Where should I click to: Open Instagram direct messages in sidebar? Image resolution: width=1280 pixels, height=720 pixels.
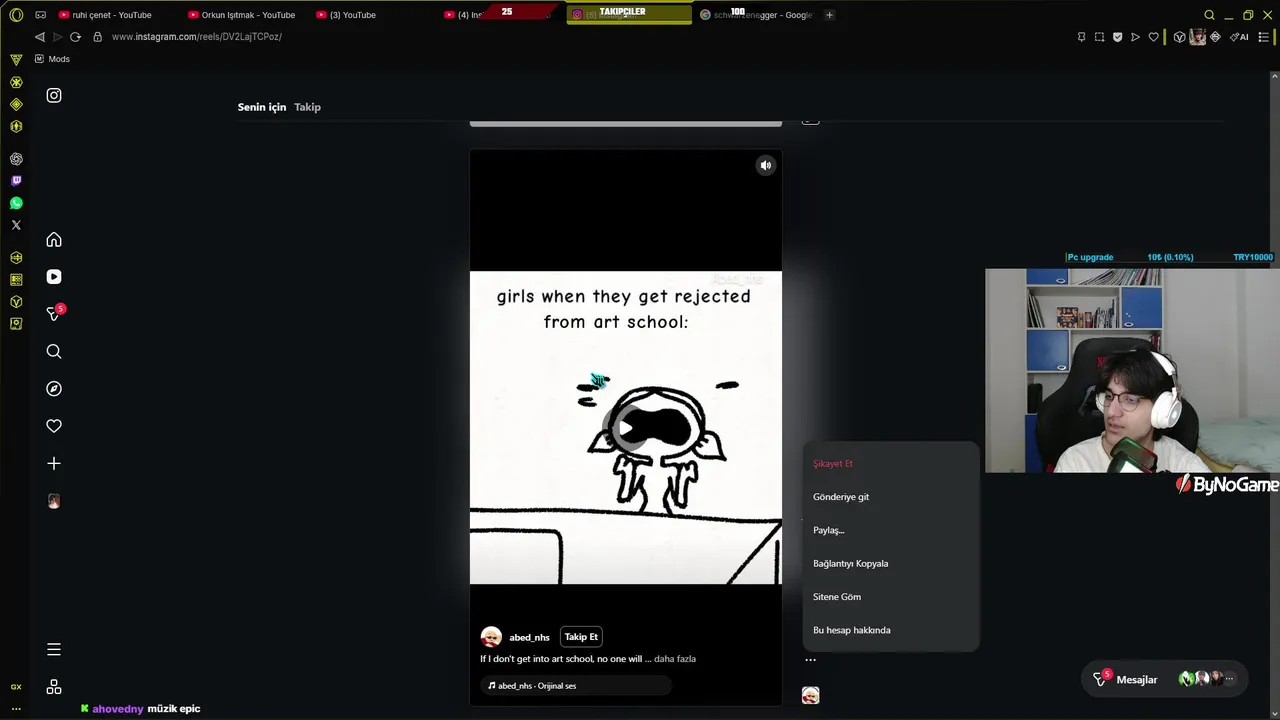pos(54,314)
